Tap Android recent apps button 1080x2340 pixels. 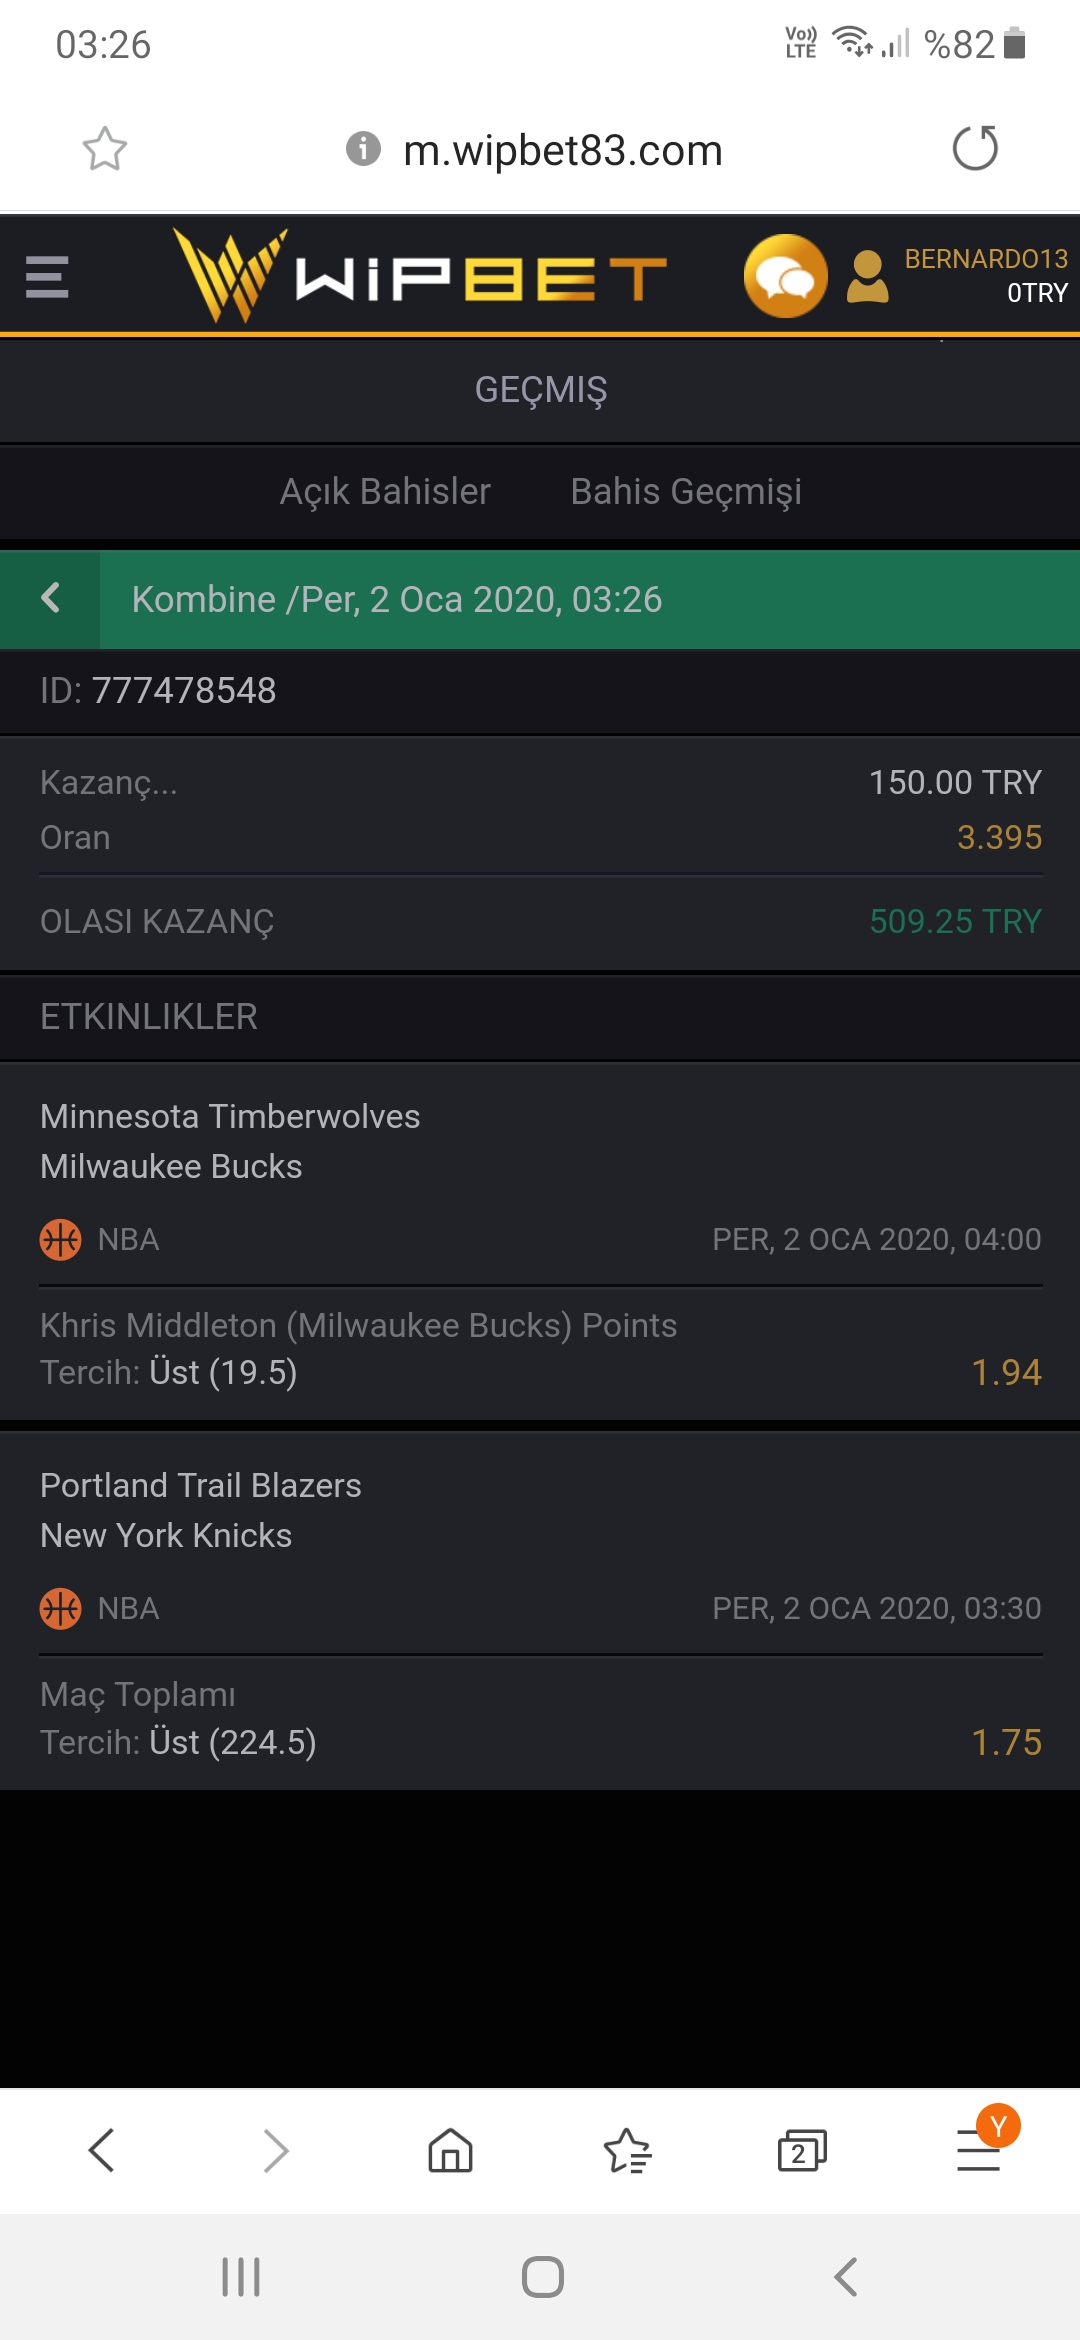click(241, 2277)
